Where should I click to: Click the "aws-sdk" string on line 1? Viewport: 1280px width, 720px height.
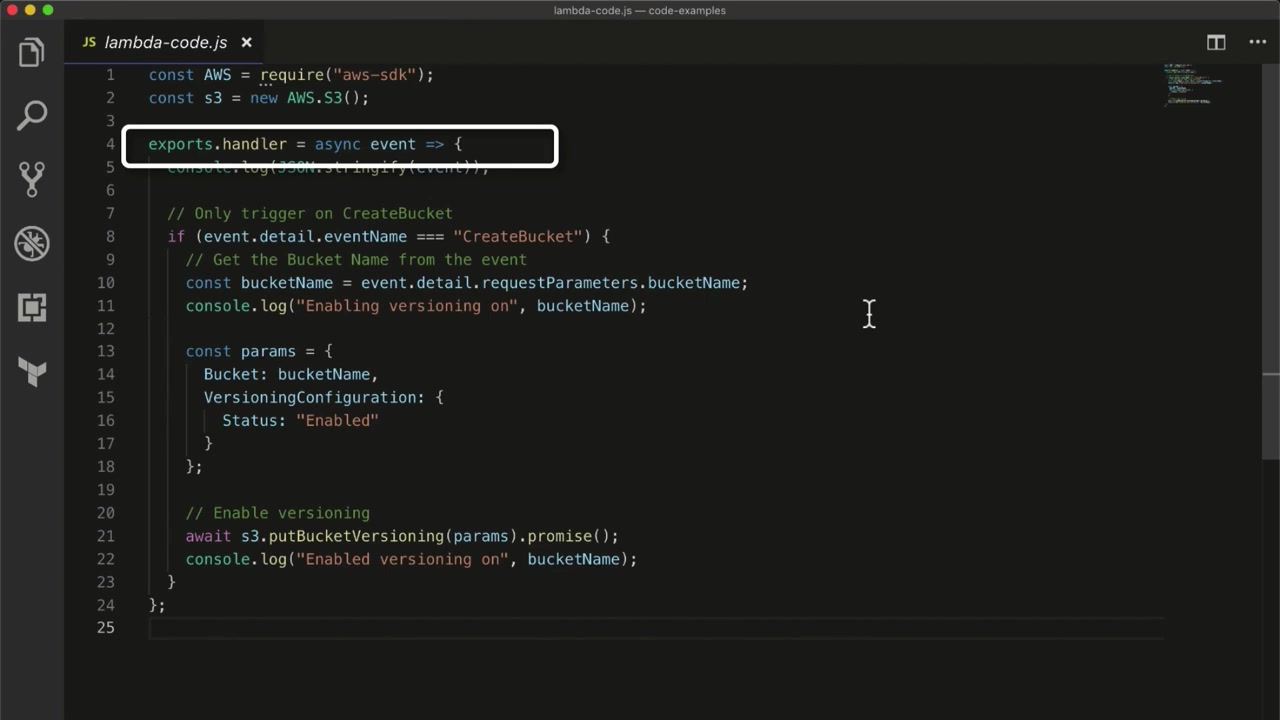(x=380, y=75)
